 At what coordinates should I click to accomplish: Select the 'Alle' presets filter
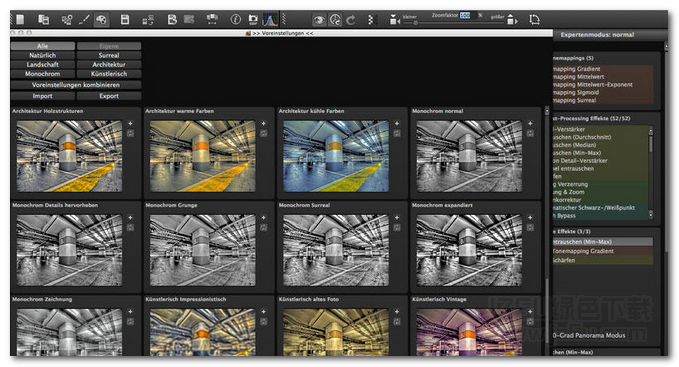coord(42,46)
